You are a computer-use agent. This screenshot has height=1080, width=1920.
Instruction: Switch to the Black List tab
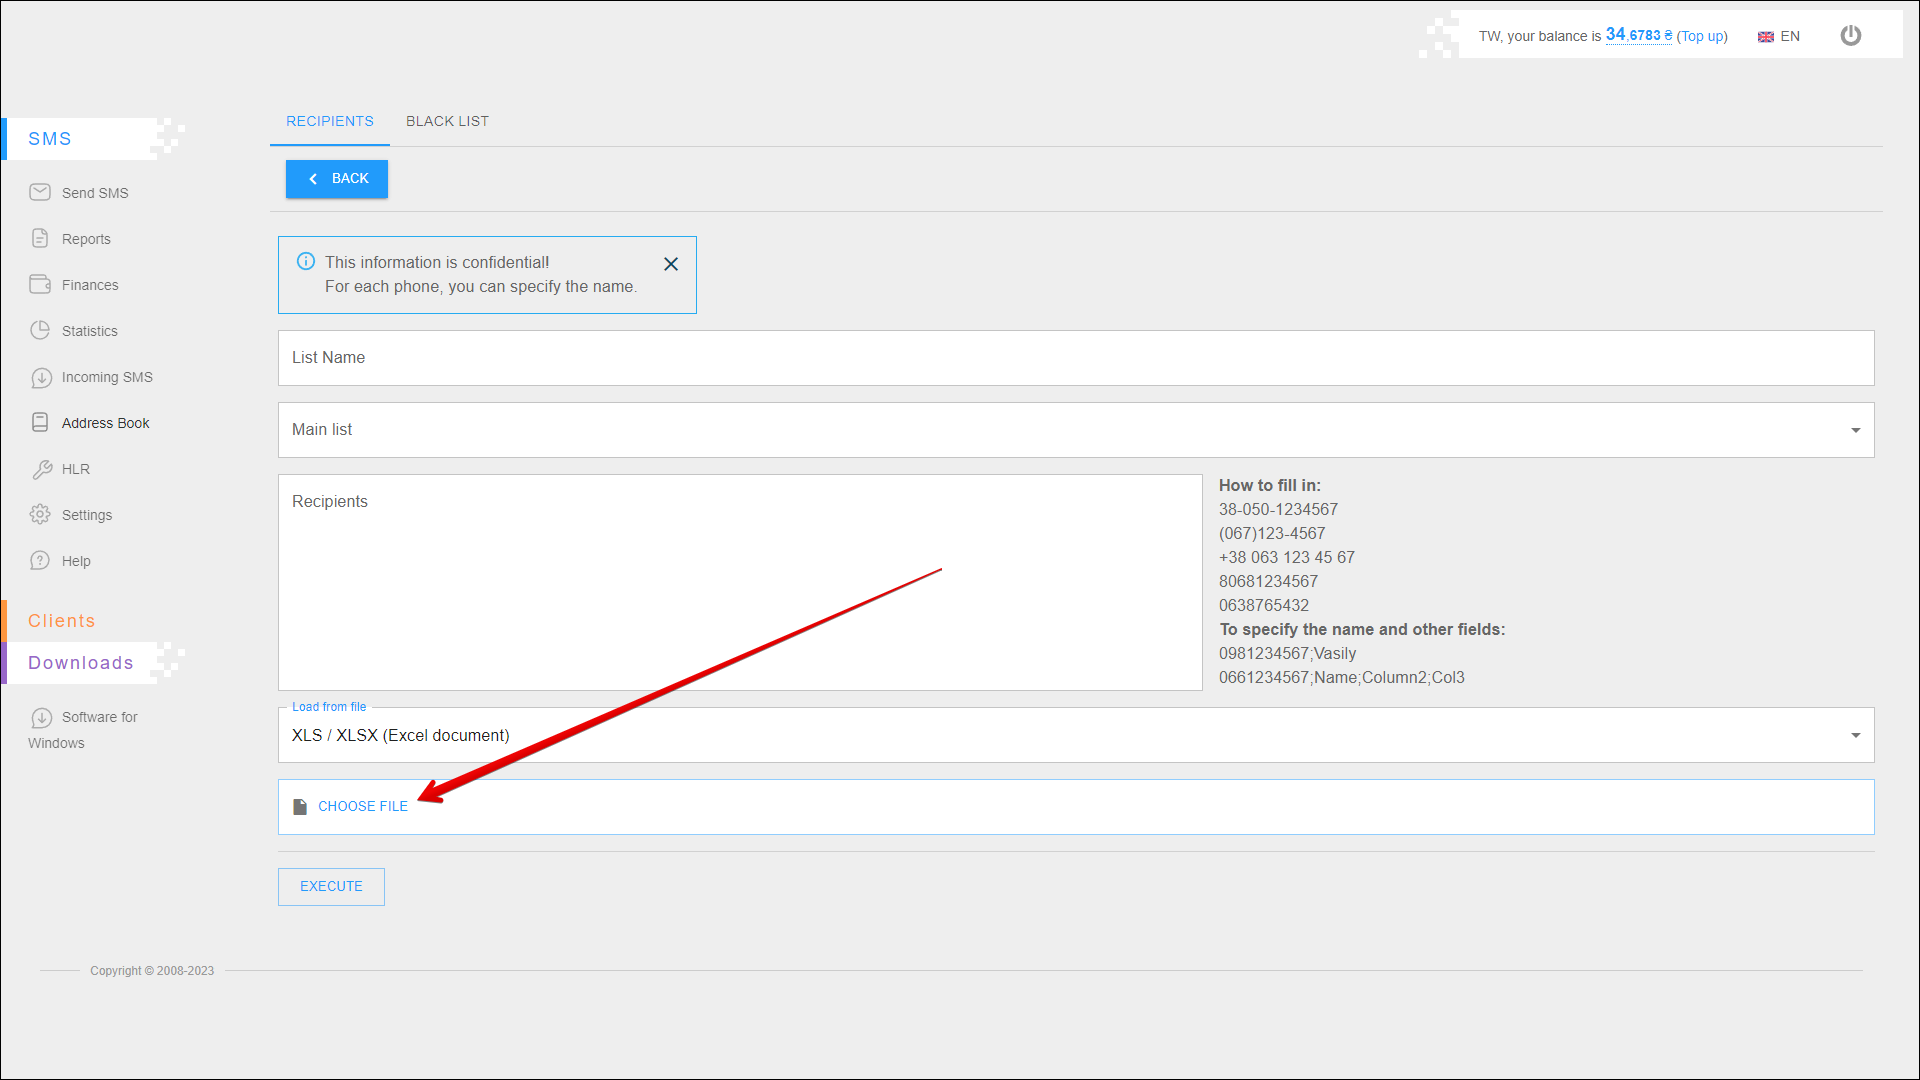447,121
